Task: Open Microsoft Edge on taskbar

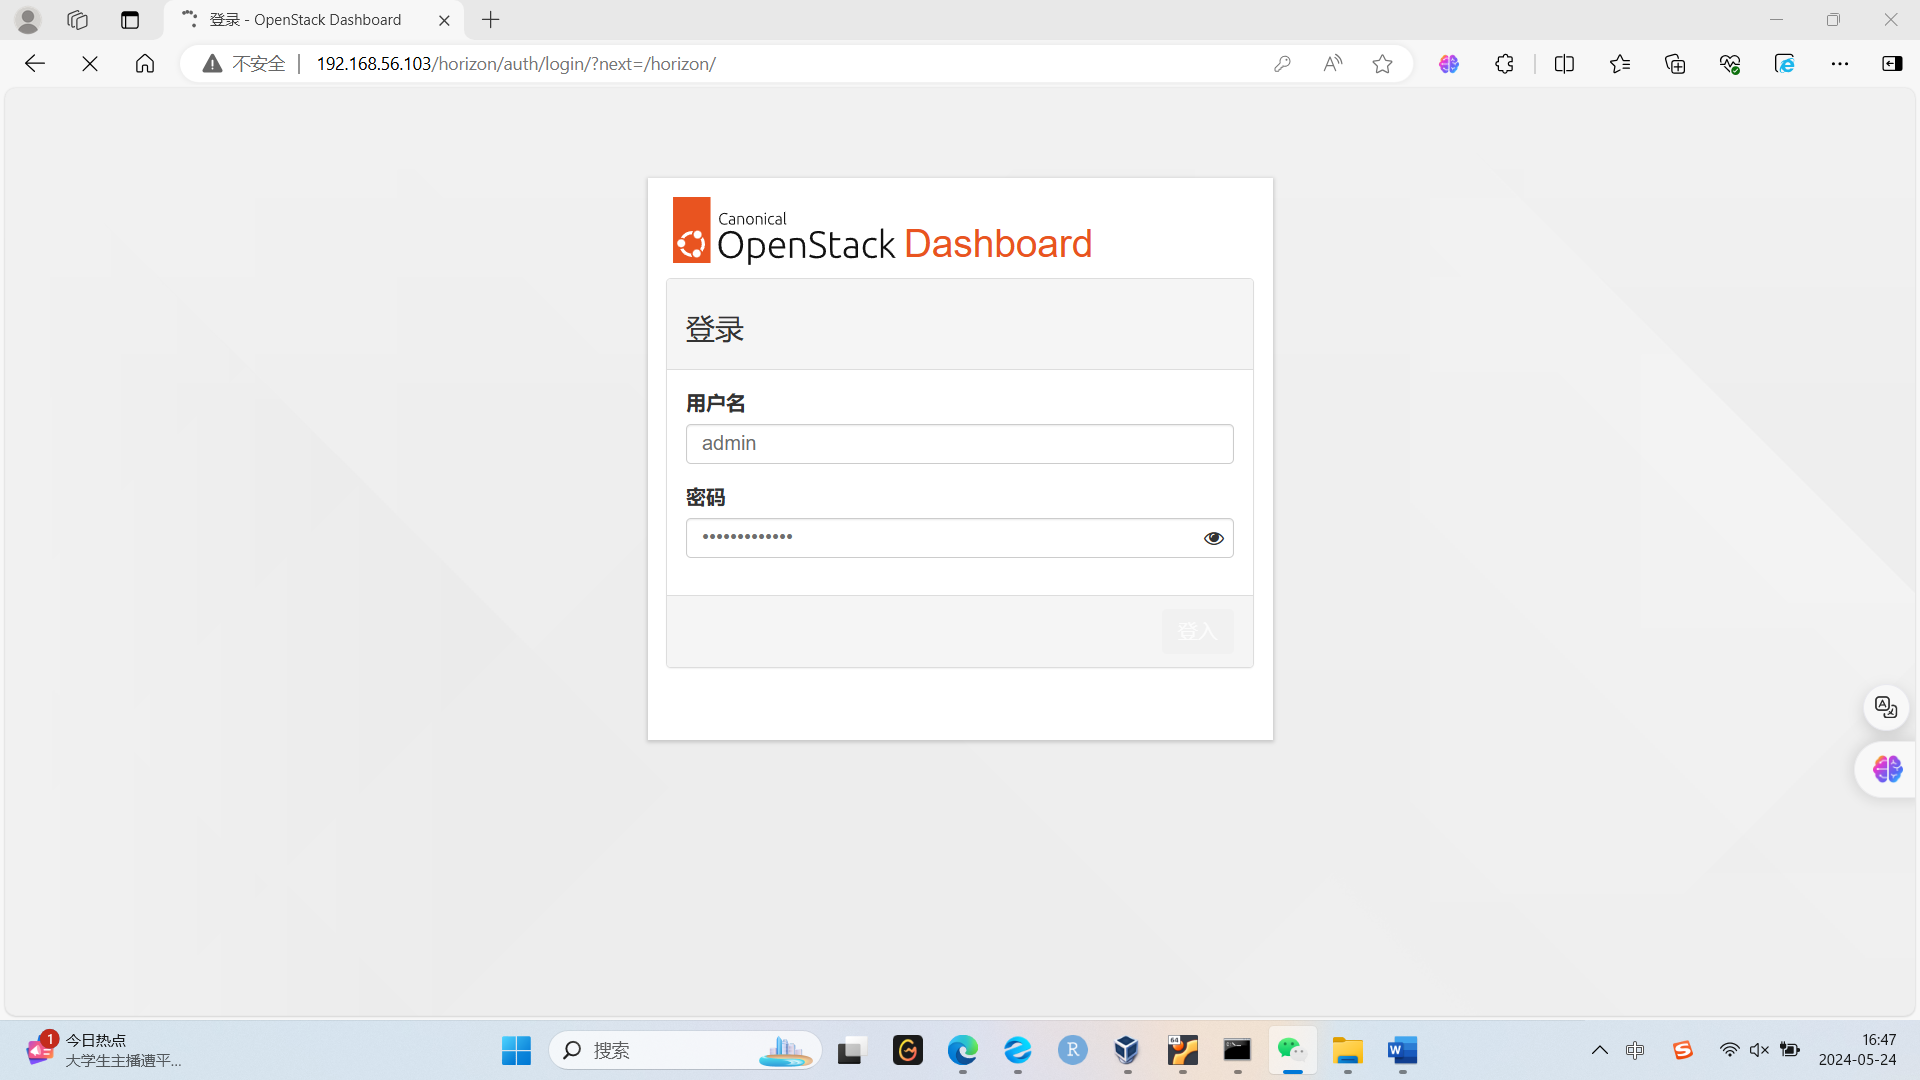Action: tap(963, 1050)
